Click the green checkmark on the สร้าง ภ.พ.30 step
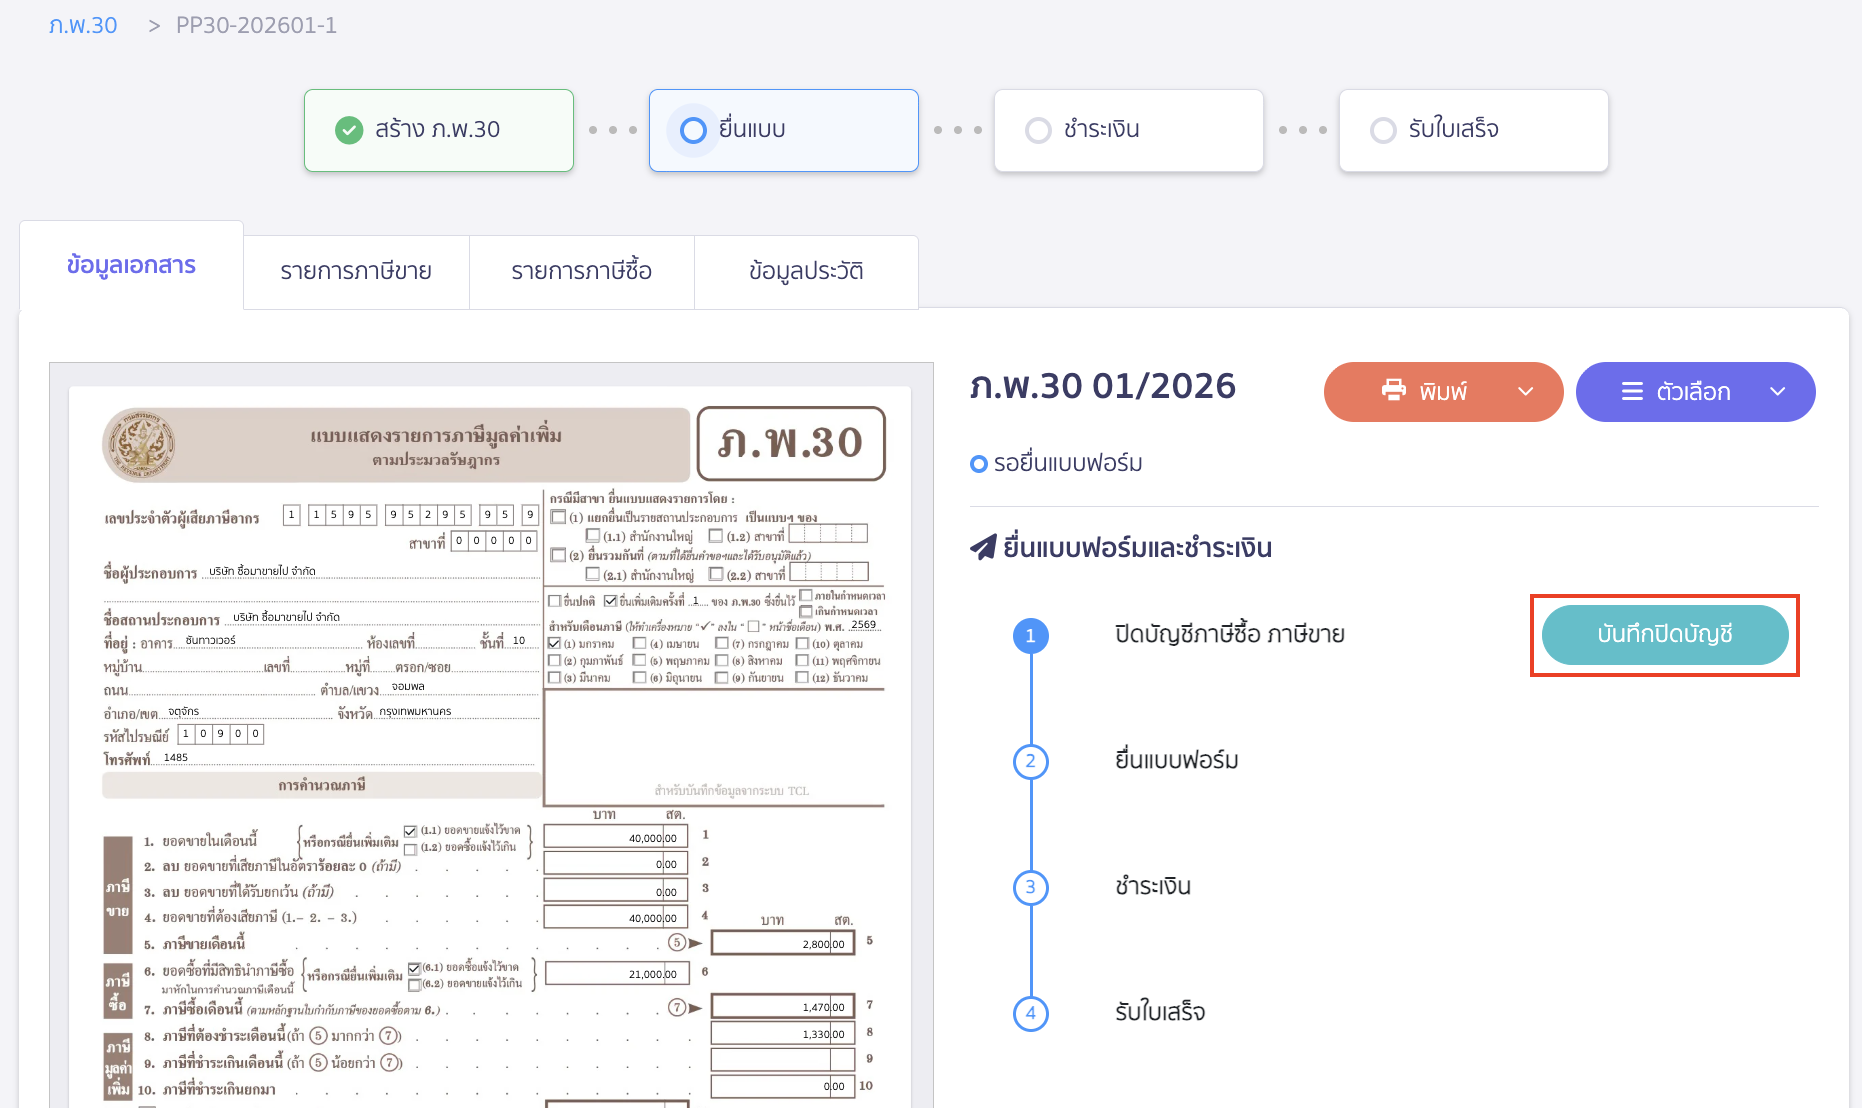 348,130
